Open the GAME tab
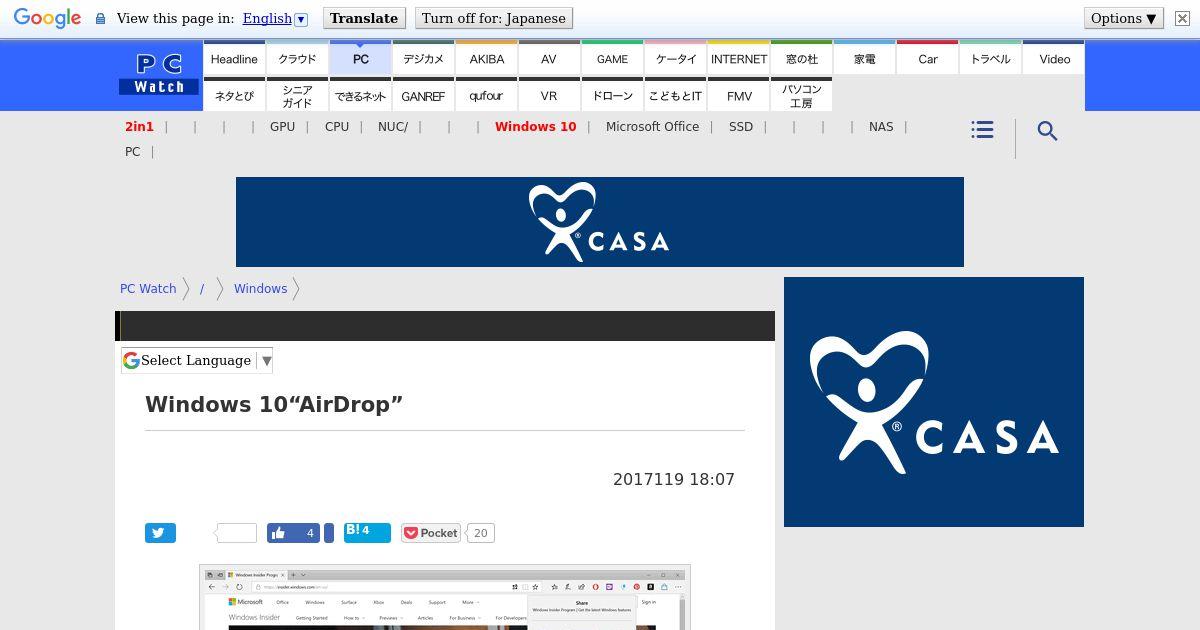1200x630 pixels. pos(612,59)
